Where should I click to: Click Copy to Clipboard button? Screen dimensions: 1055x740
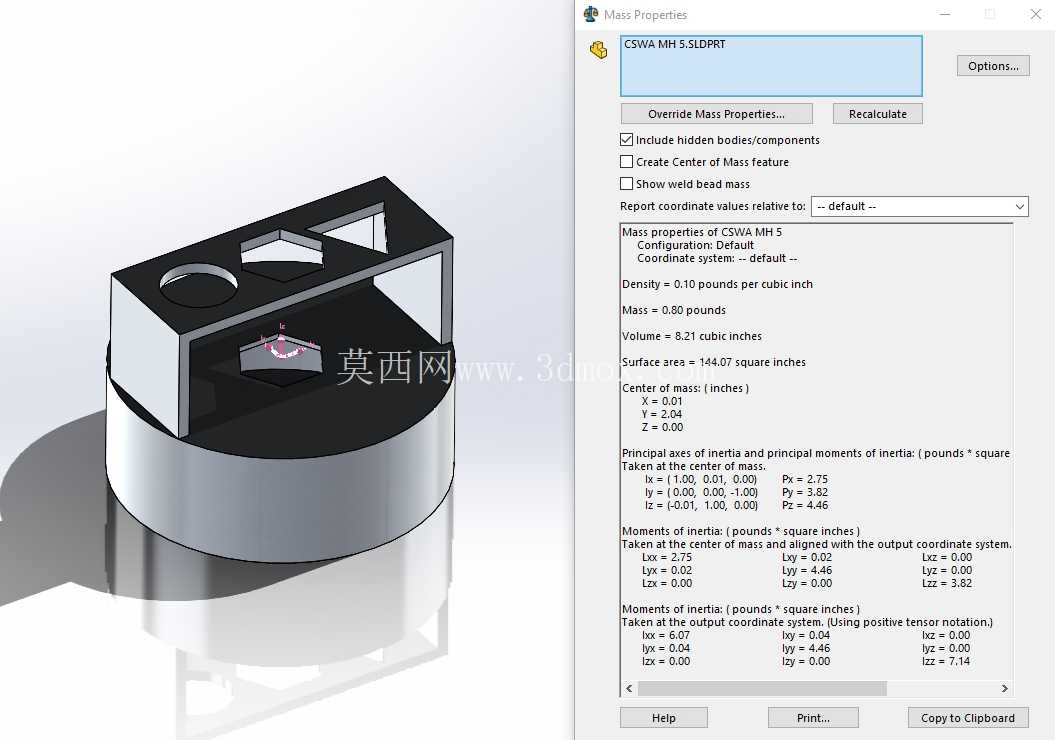(x=968, y=718)
